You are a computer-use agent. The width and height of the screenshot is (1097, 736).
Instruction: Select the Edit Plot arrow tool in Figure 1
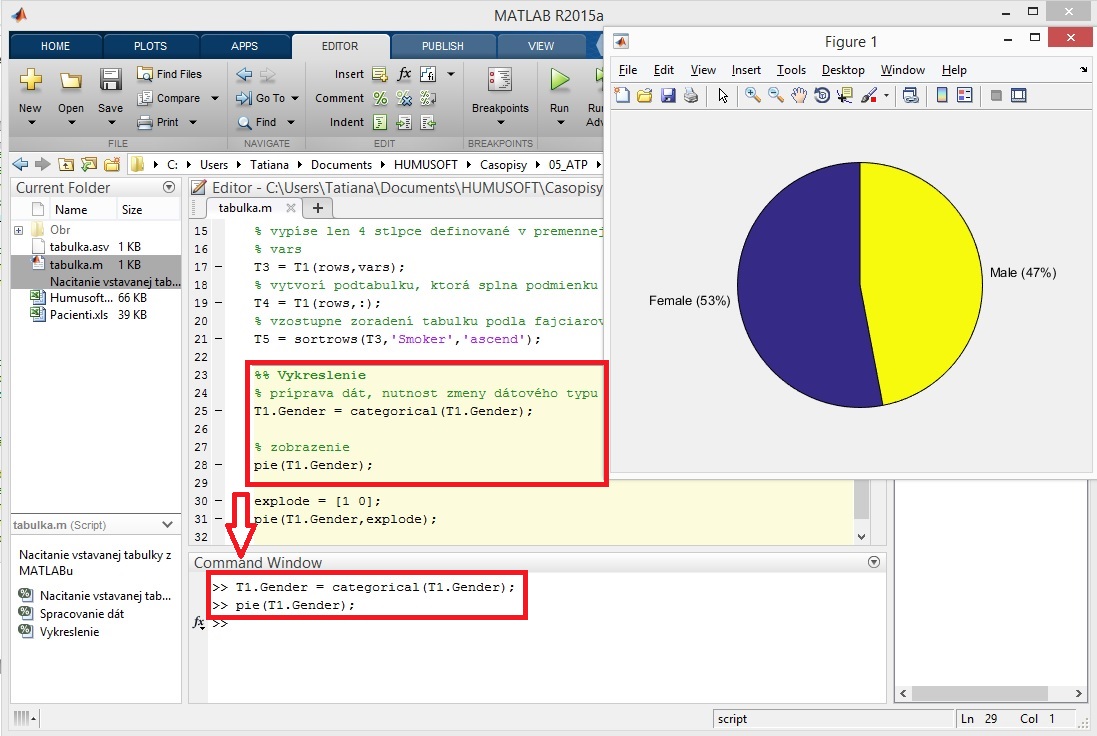click(723, 95)
